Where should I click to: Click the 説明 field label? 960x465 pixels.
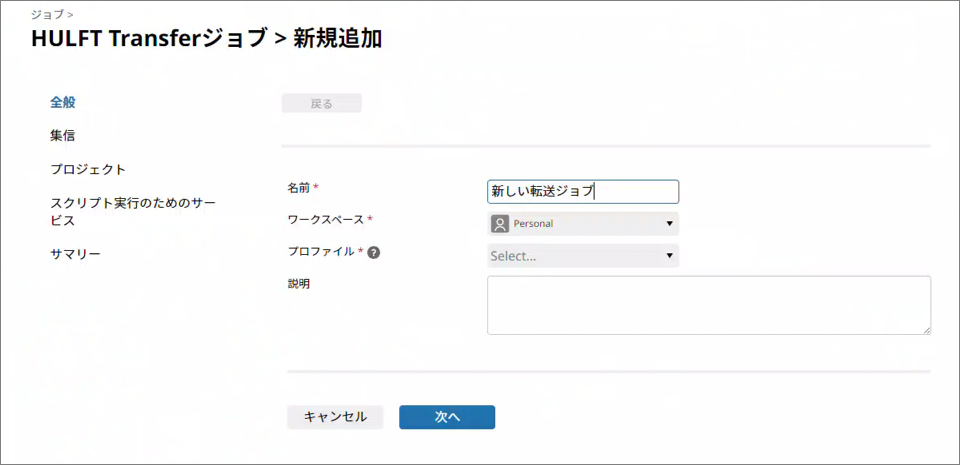coord(298,284)
